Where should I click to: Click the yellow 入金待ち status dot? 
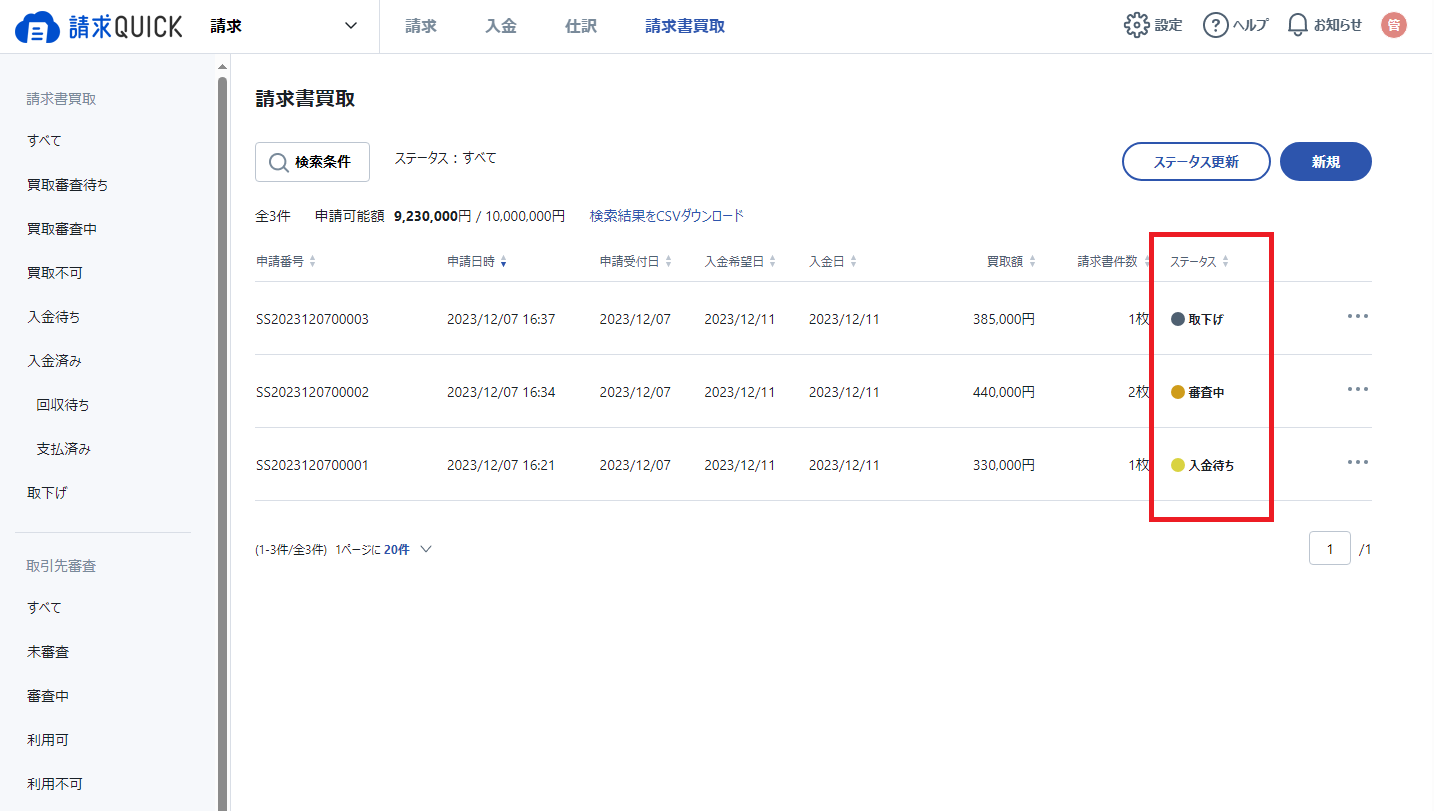(x=1178, y=465)
